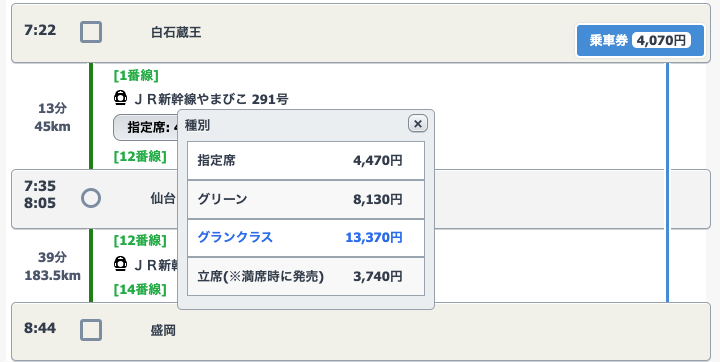
Task: Select グランクラス 13,370円 option
Action: click(x=306, y=238)
